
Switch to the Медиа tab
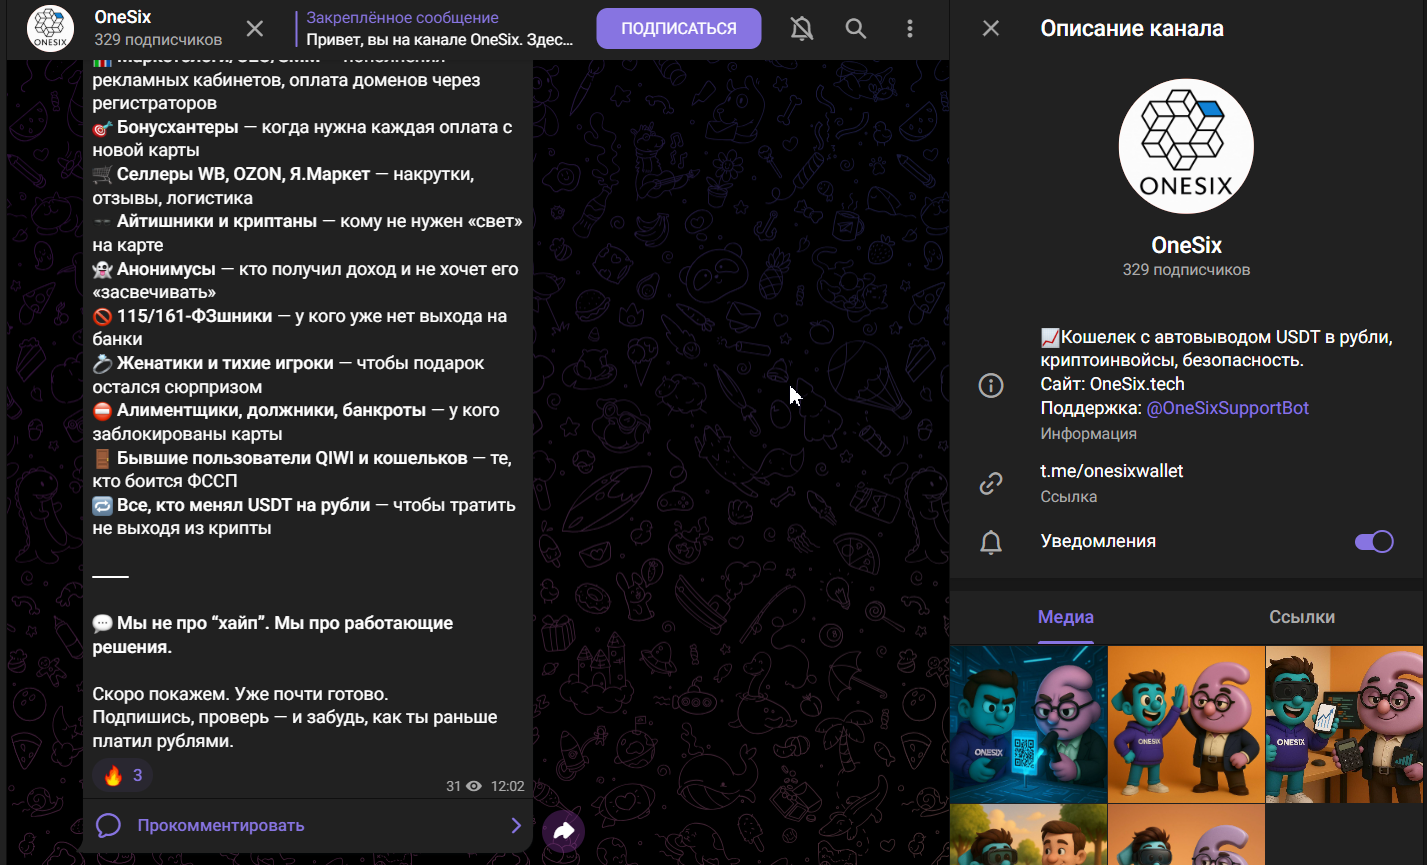(x=1066, y=617)
